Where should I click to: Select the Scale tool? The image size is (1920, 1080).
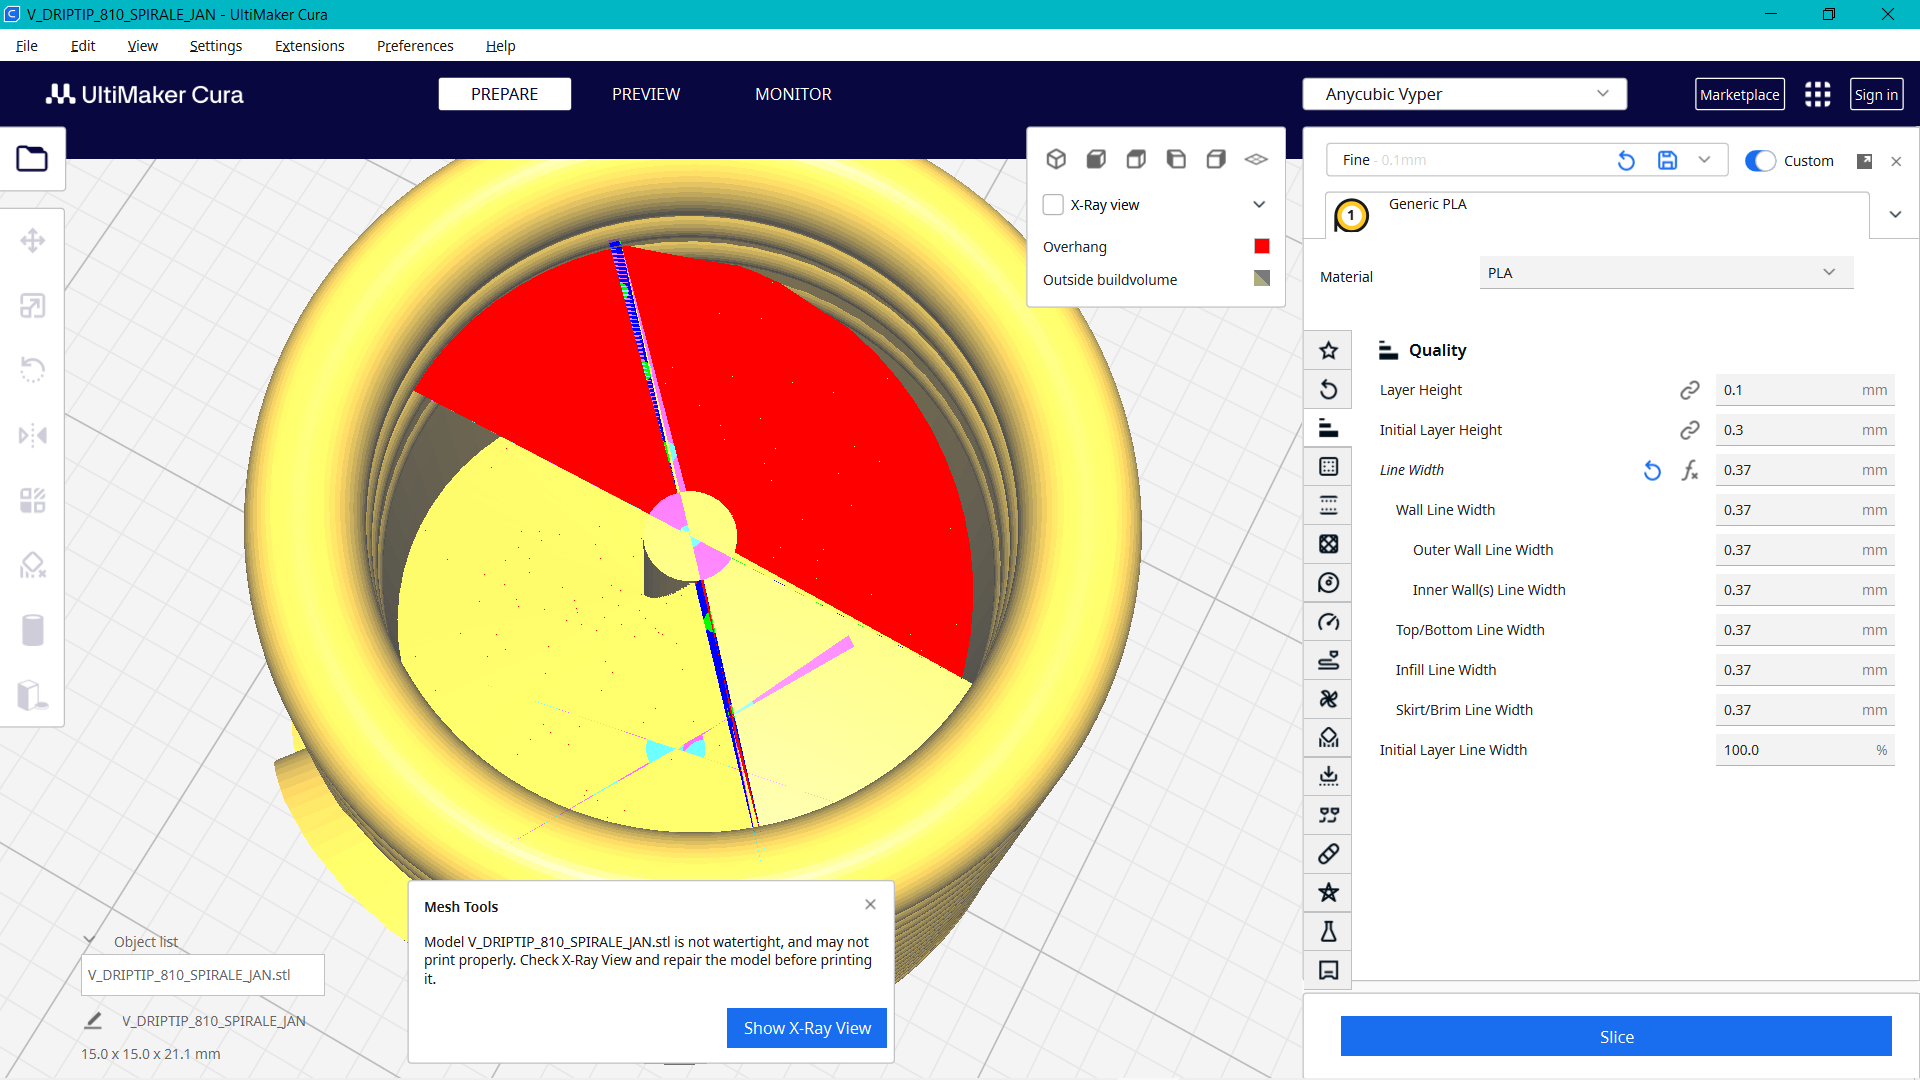[33, 305]
